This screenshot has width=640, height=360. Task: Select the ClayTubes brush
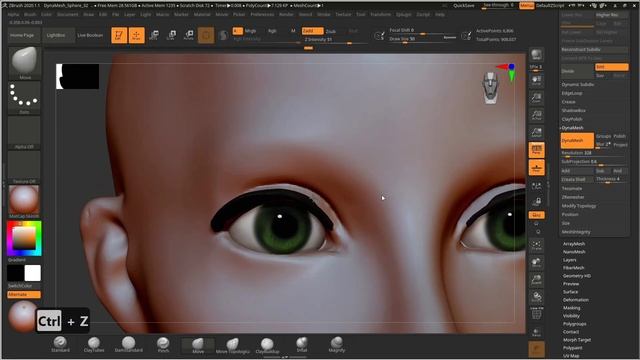tap(94, 344)
